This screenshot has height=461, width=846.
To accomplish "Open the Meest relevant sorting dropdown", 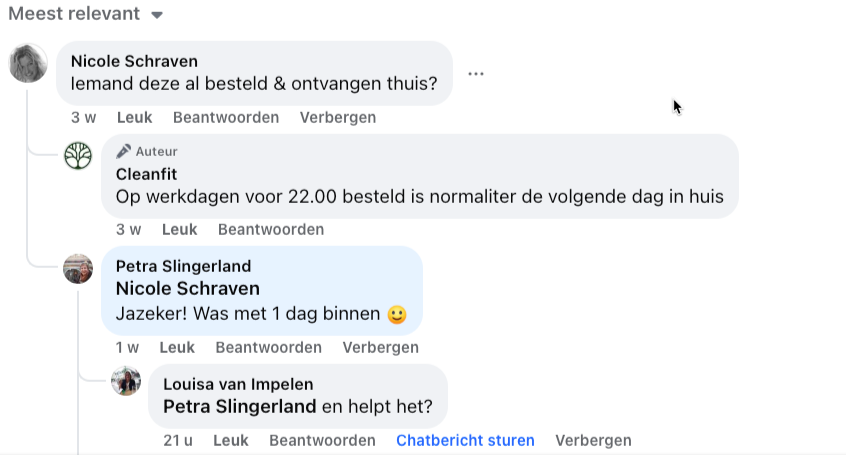I will pyautogui.click(x=85, y=13).
